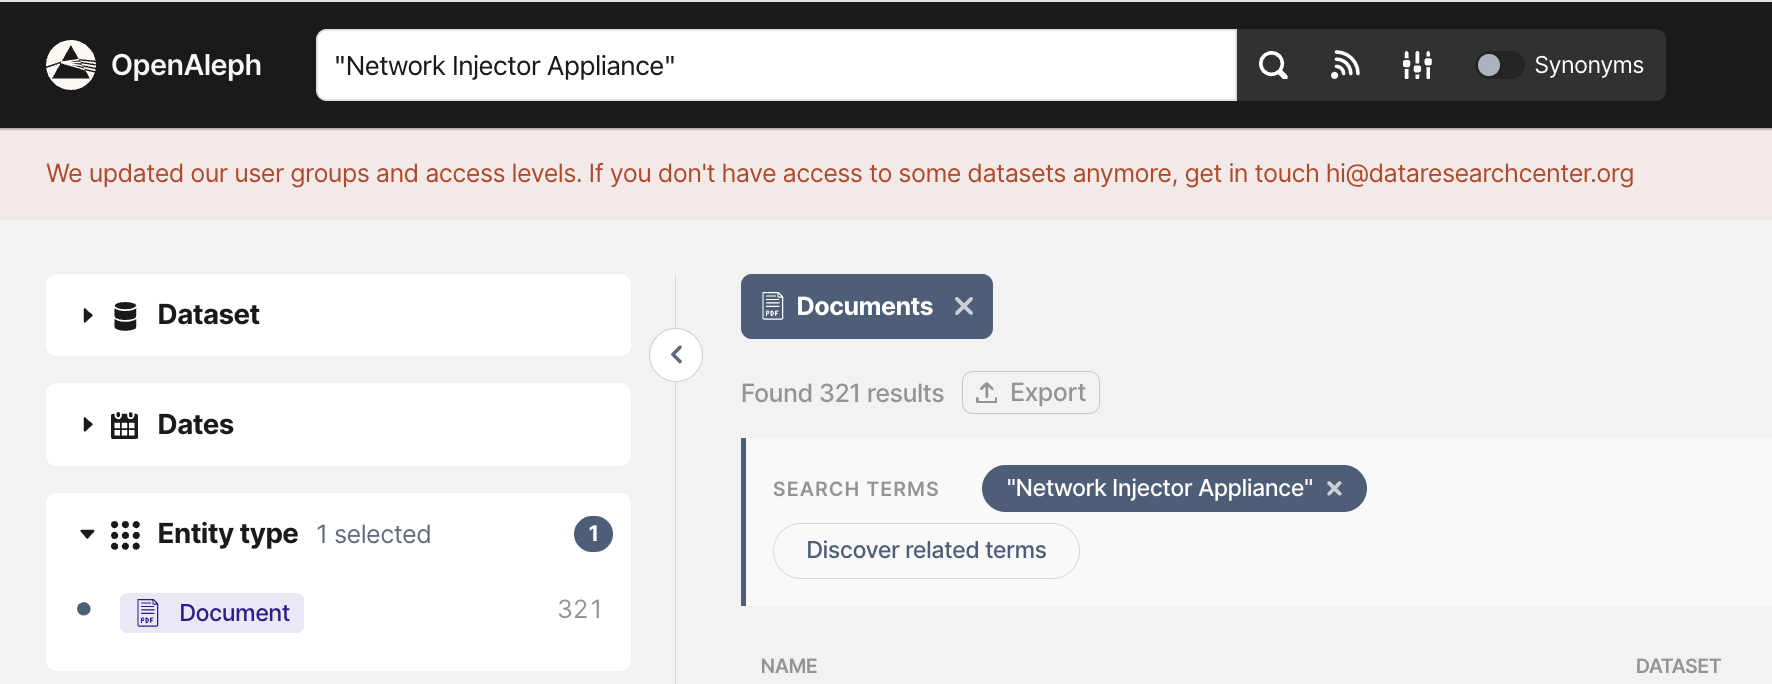Image resolution: width=1772 pixels, height=684 pixels.
Task: Remove the Documents filter tag
Action: click(x=964, y=306)
